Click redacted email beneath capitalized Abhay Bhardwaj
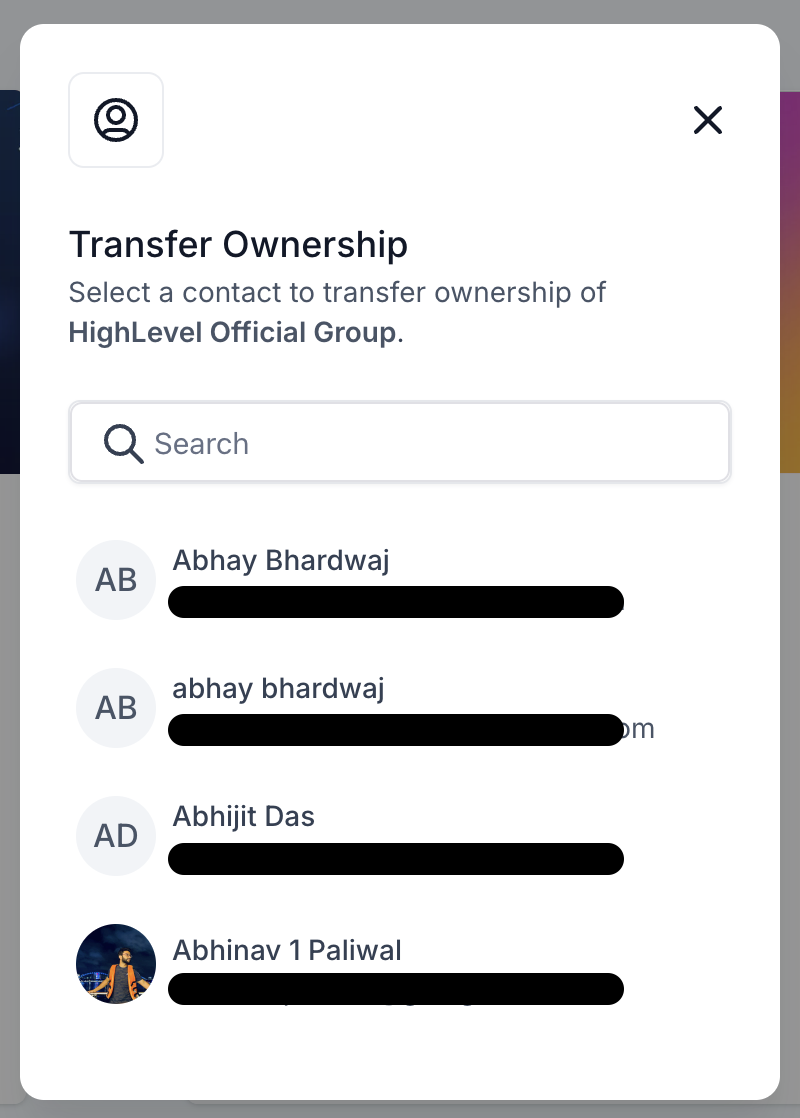Viewport: 800px width, 1118px height. tap(396, 601)
